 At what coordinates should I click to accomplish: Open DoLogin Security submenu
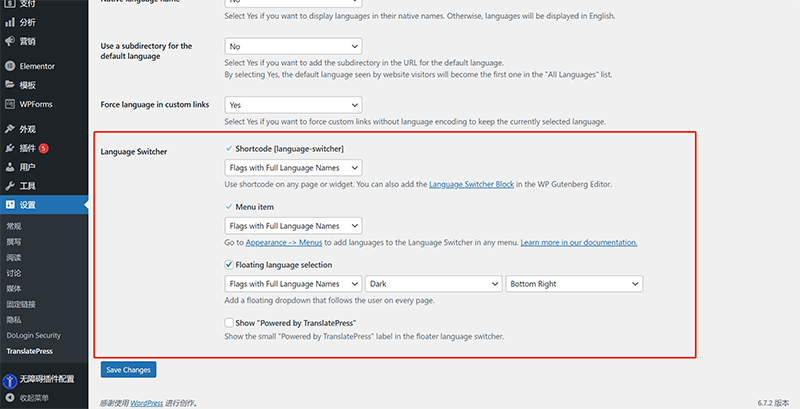[x=33, y=336]
